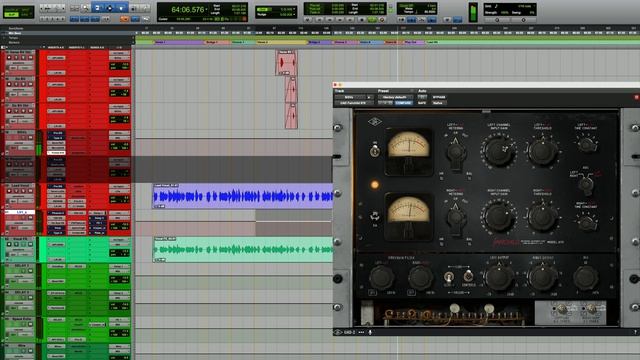Click the Markers ruler label
This screenshot has width=640, height=360.
[14, 42]
